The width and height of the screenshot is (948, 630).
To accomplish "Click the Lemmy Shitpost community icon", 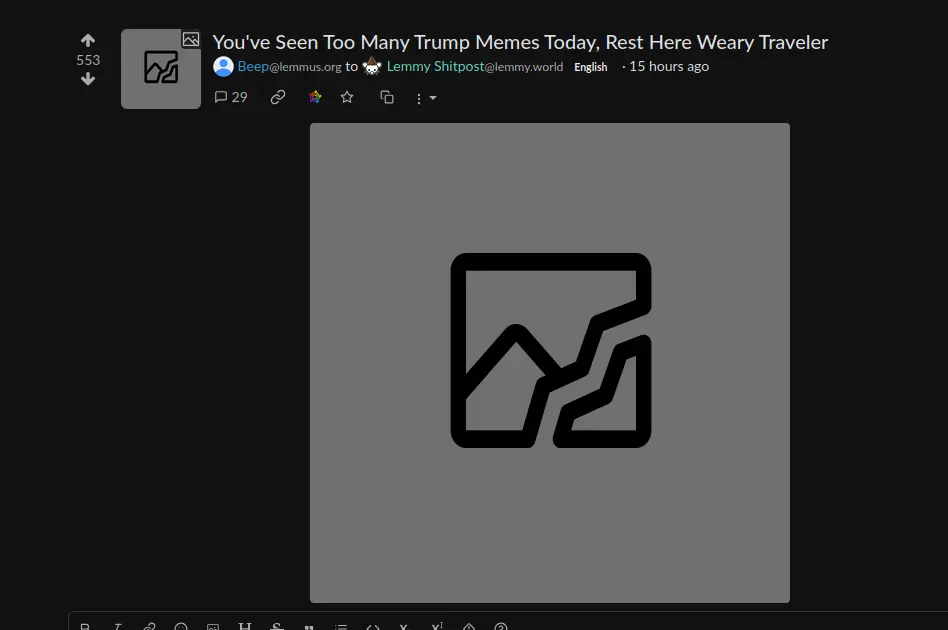I will [x=372, y=67].
